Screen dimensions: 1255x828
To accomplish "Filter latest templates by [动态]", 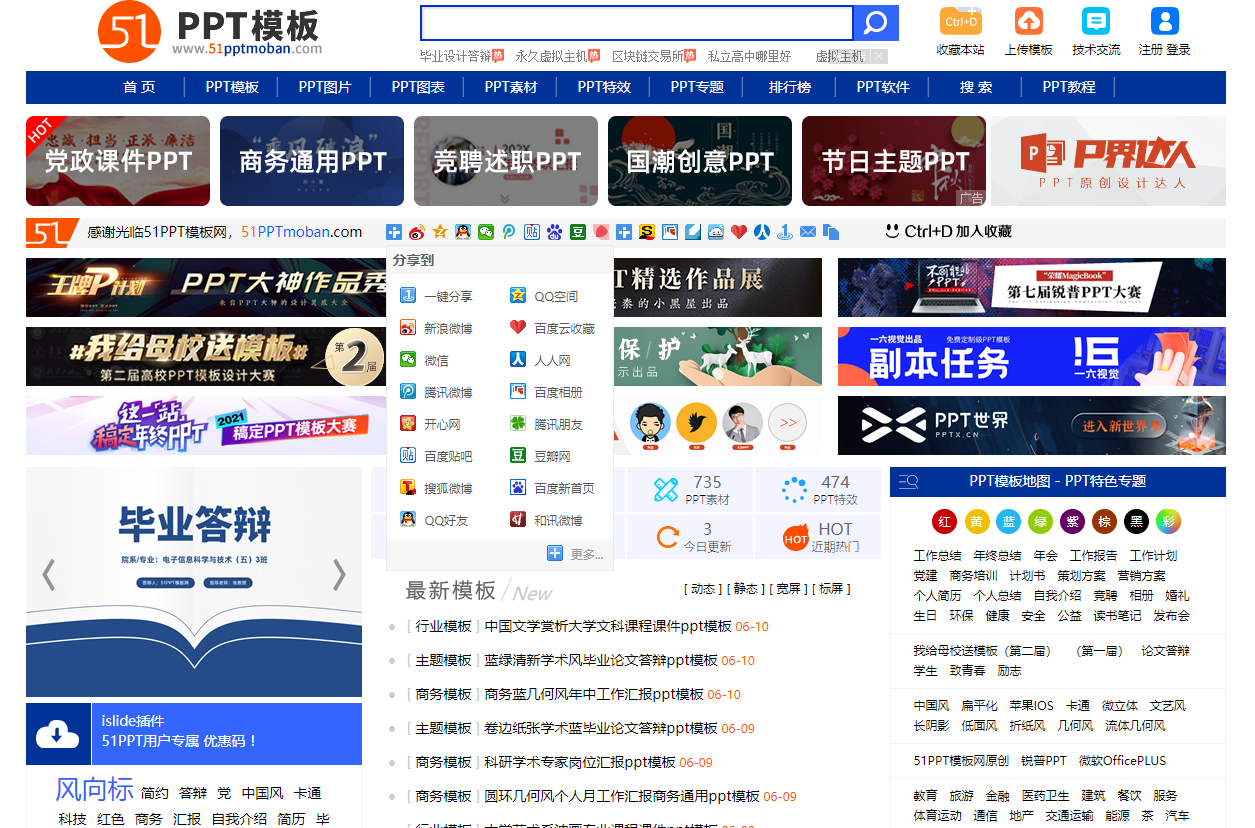I will [x=704, y=589].
